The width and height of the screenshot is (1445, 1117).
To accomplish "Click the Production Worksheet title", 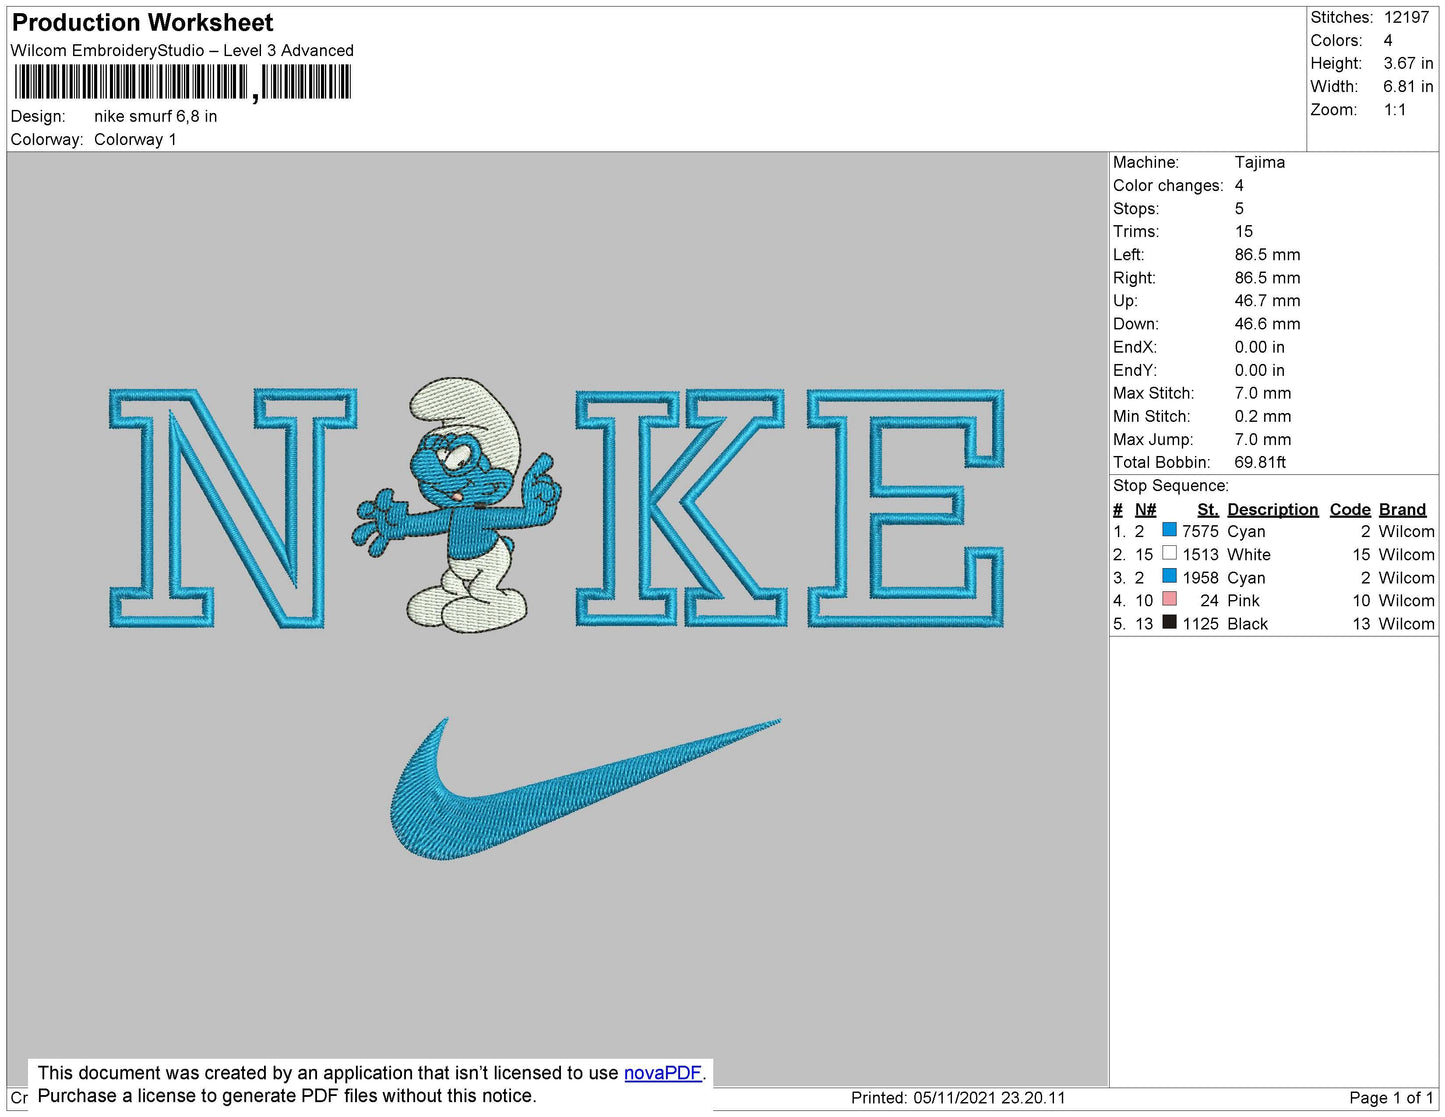I will tap(142, 23).
